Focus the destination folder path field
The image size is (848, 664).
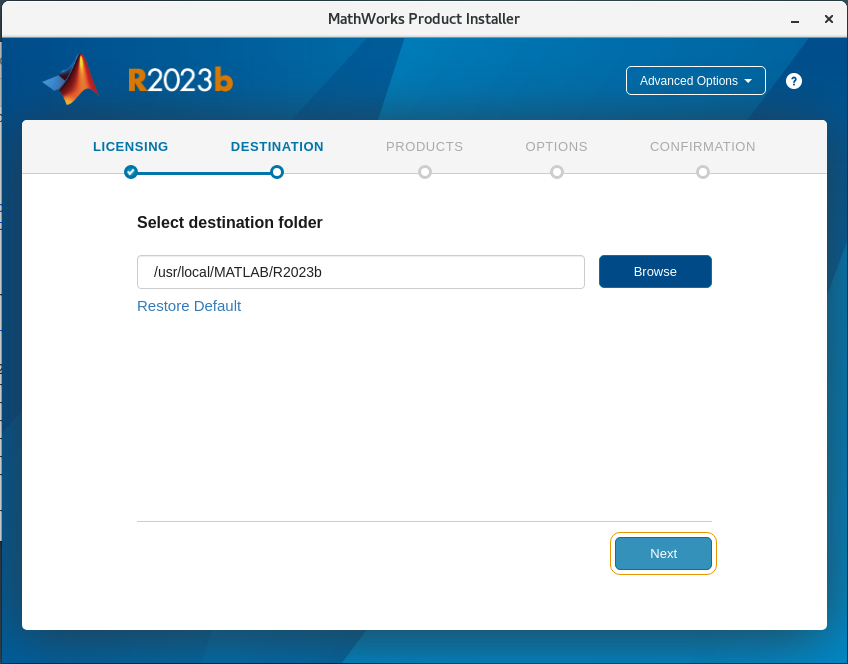pyautogui.click(x=361, y=272)
